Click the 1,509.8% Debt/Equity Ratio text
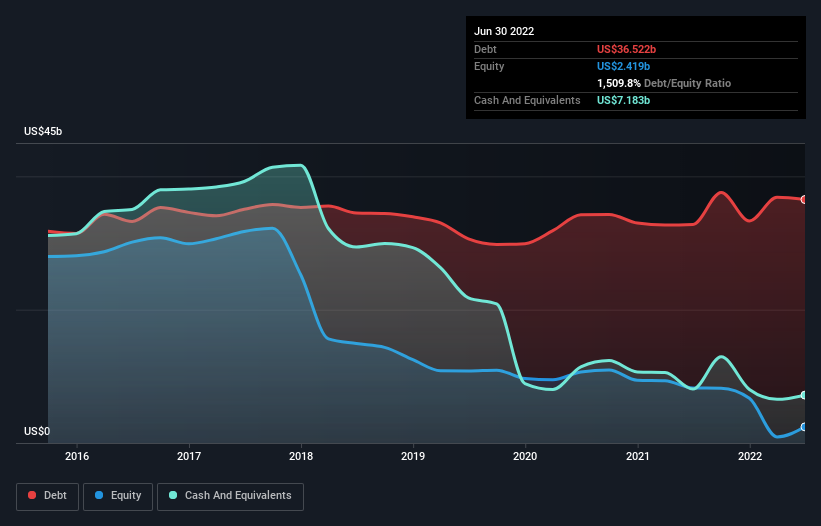This screenshot has height=526, width=821. pyautogui.click(x=664, y=83)
